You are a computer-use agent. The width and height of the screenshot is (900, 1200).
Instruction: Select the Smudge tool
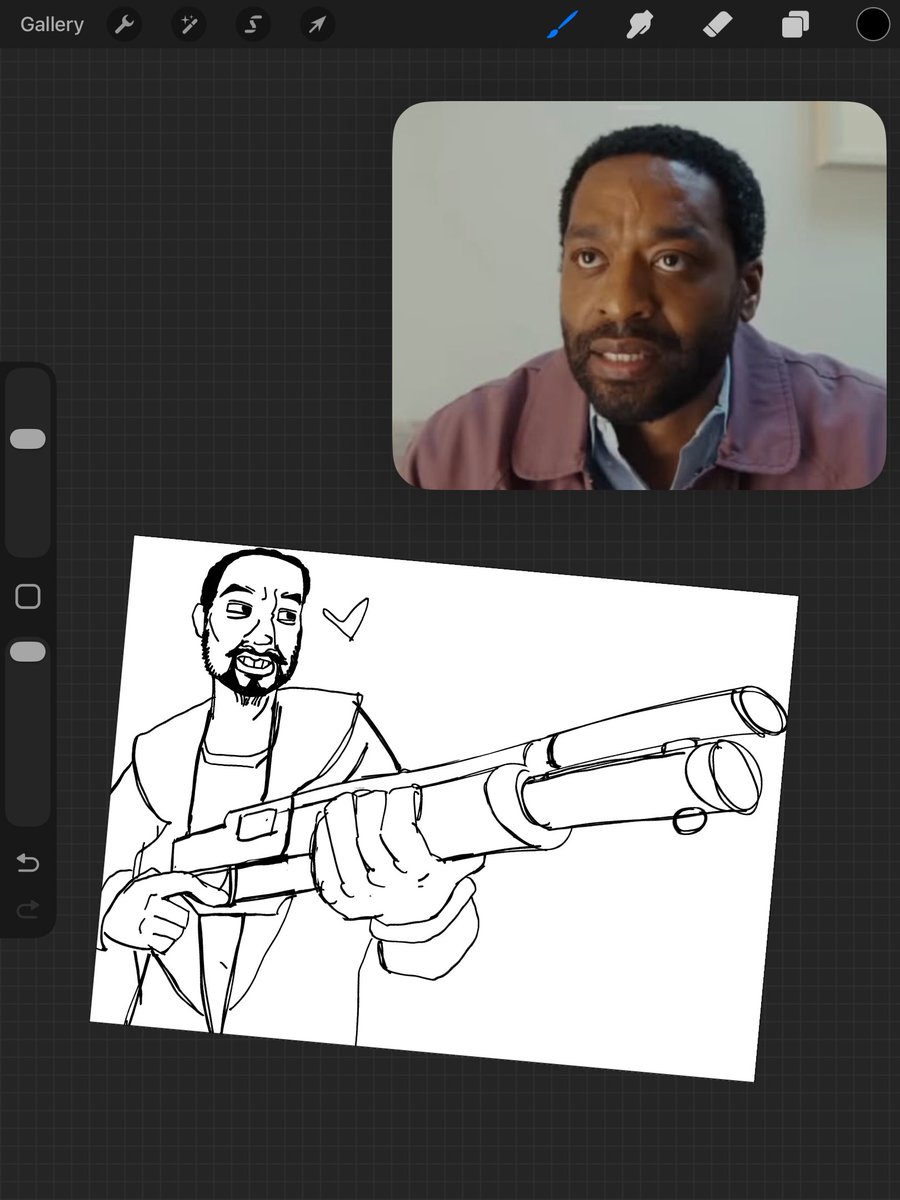pyautogui.click(x=640, y=25)
